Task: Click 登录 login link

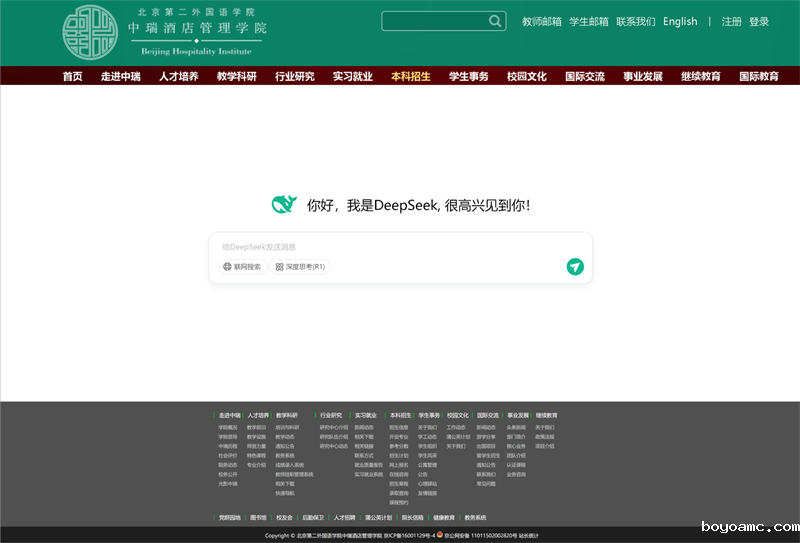Action: click(x=759, y=21)
